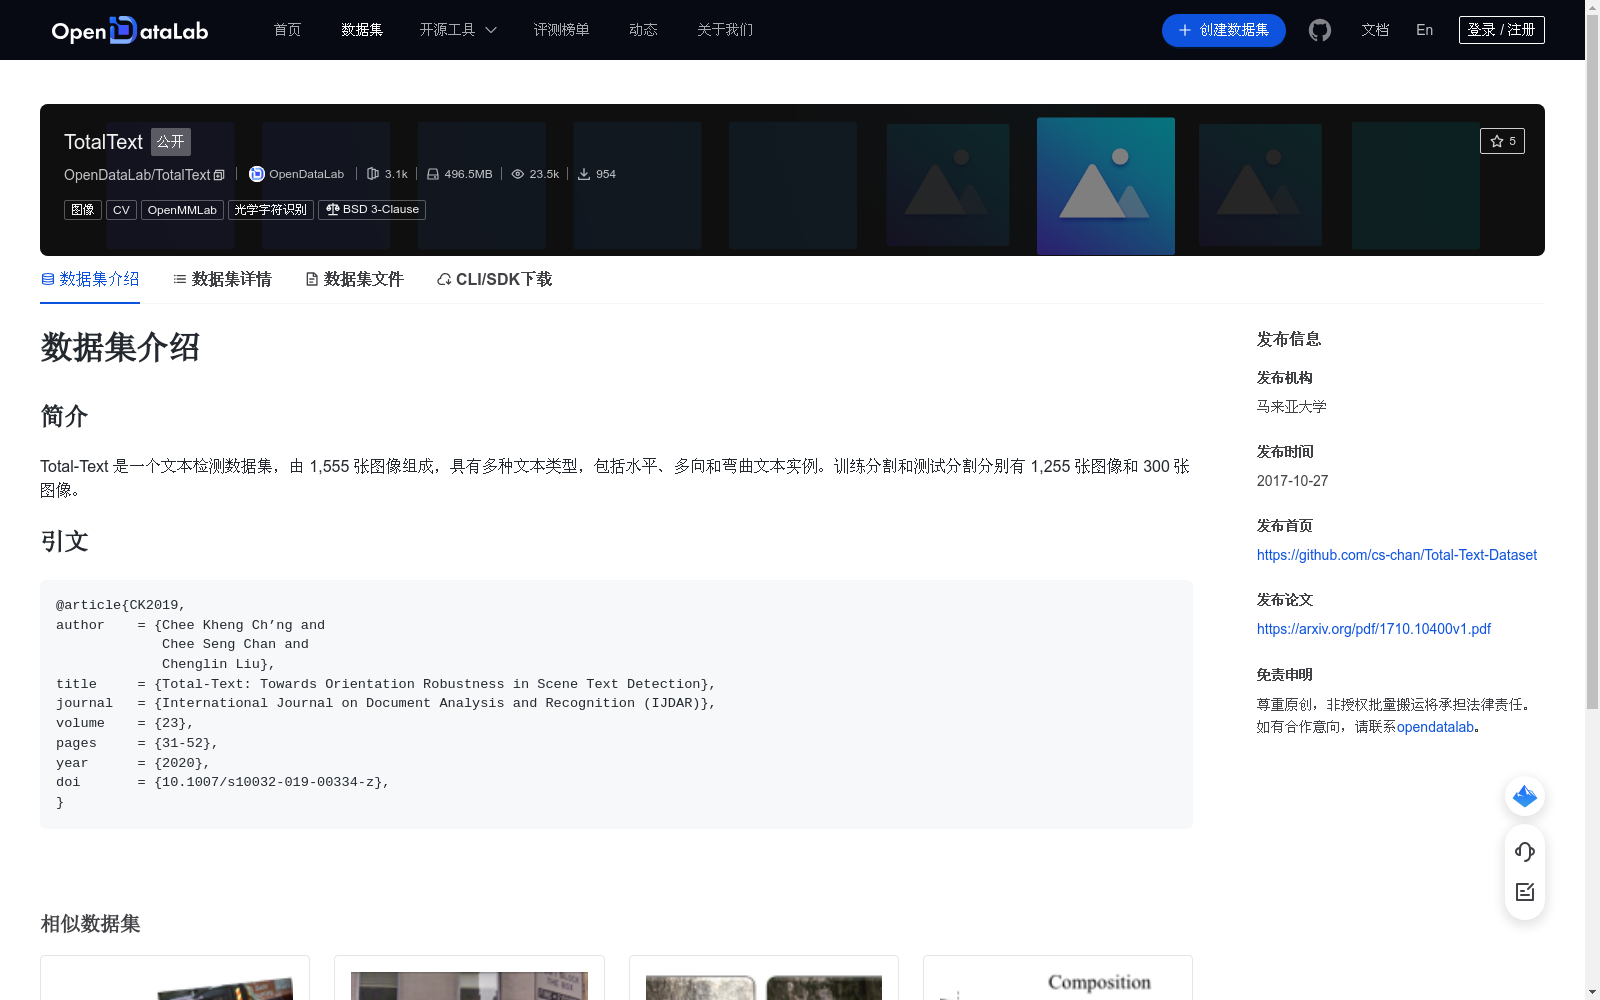This screenshot has height=1000, width=1600.
Task: Star the TotalText dataset
Action: [x=1502, y=141]
